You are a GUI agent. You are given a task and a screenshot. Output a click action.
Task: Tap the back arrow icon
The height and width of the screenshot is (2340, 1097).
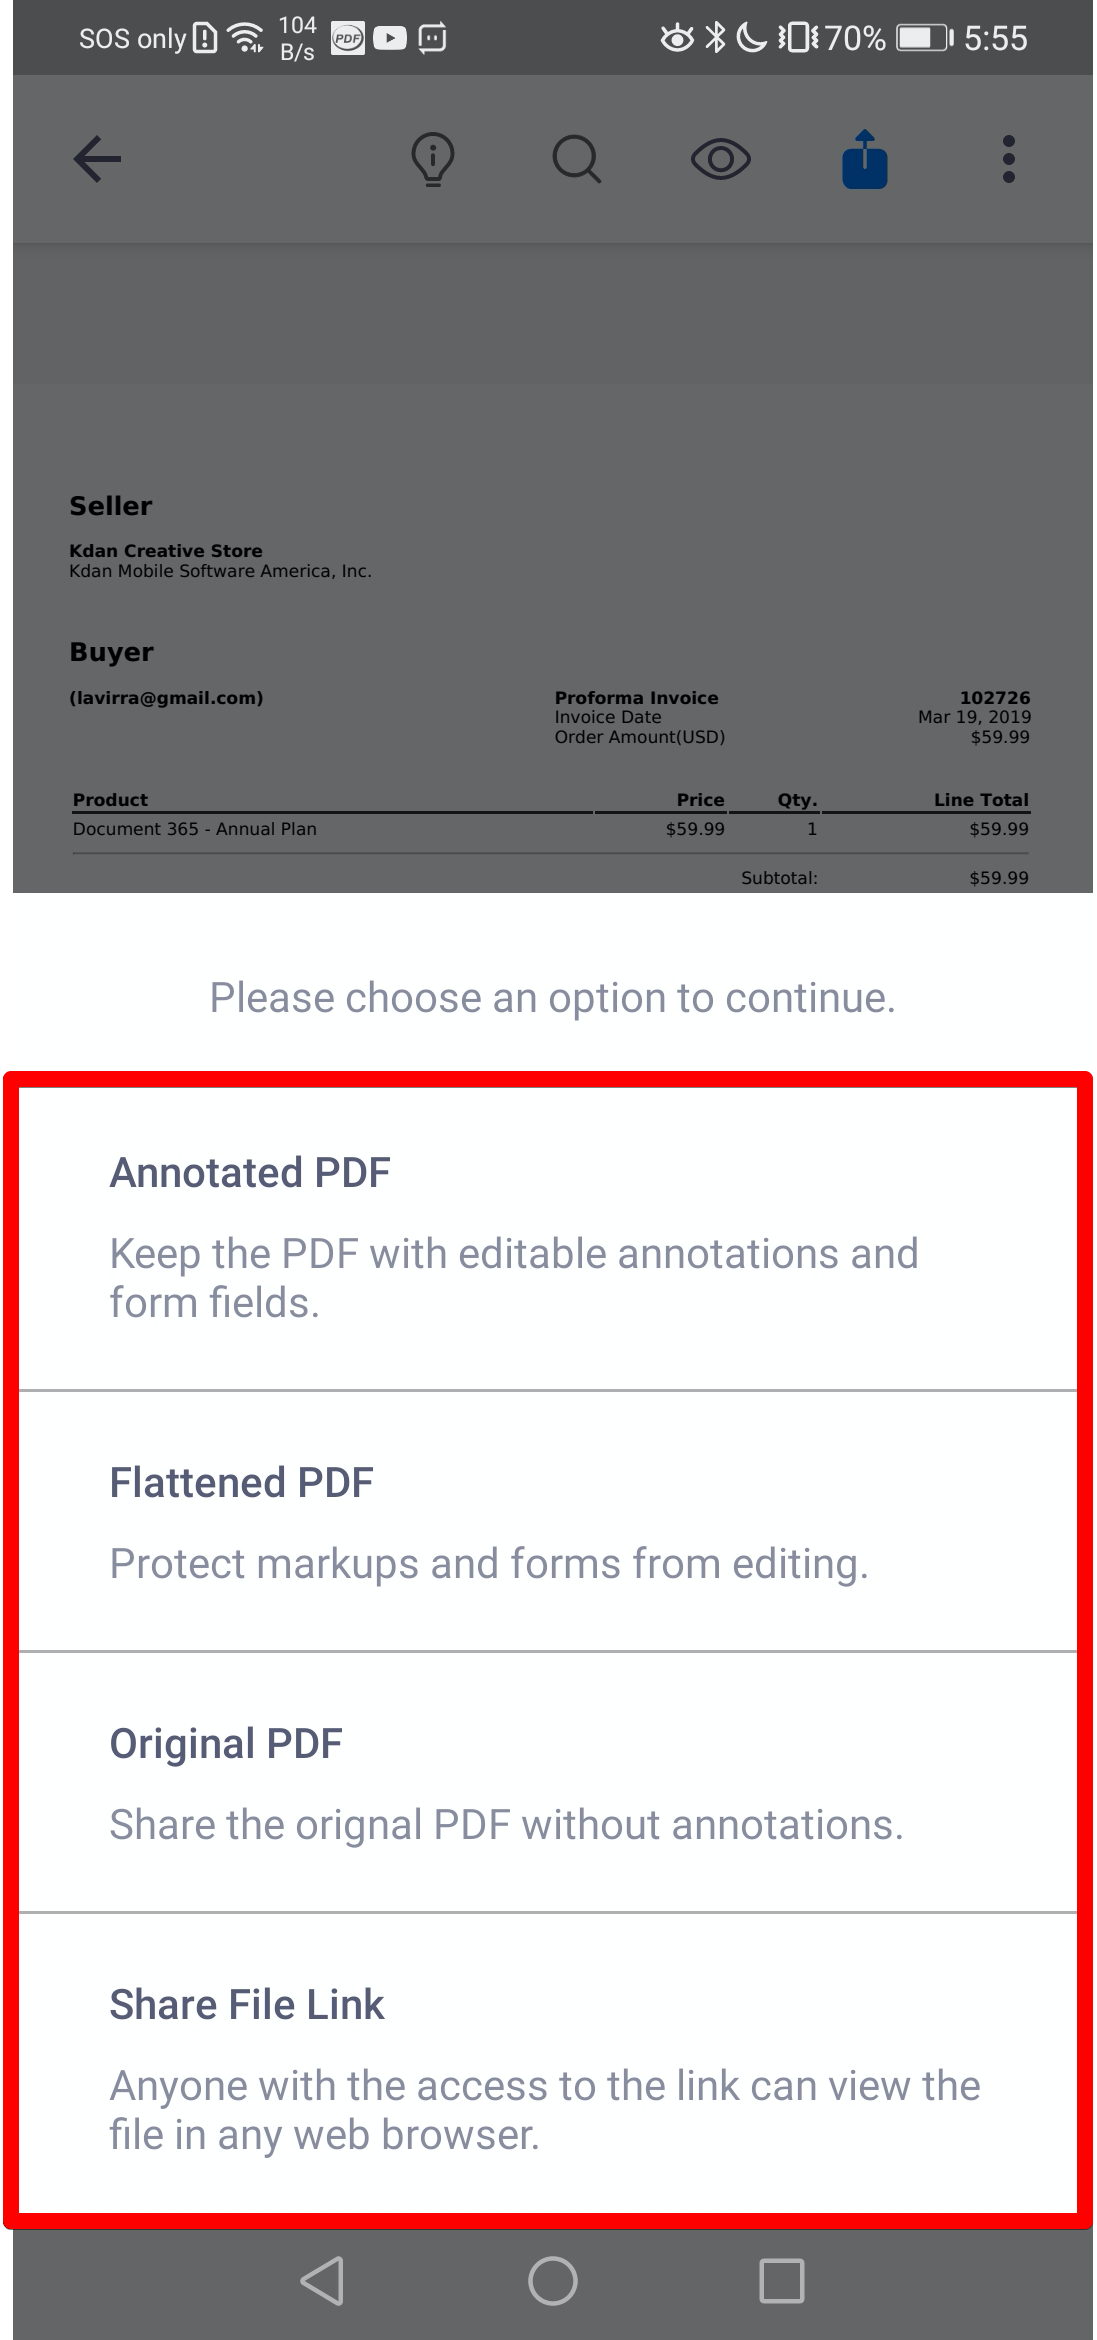(97, 159)
